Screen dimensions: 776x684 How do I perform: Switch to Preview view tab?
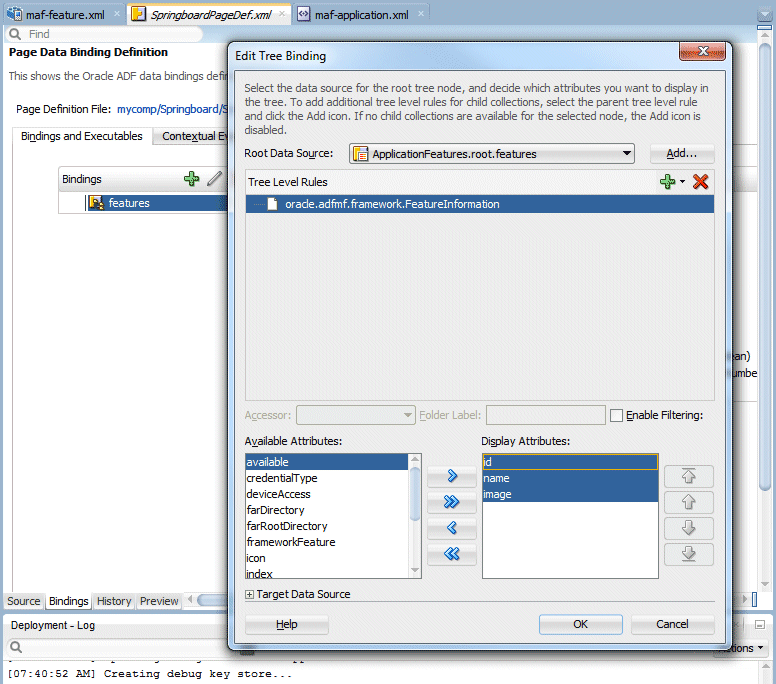(x=159, y=601)
